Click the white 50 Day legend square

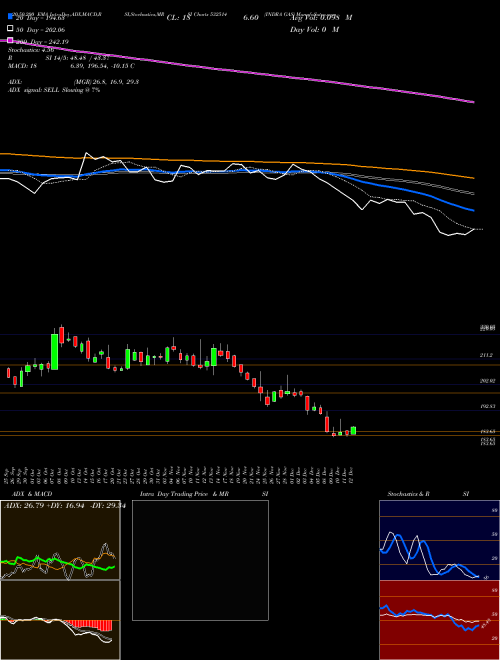pyautogui.click(x=11, y=29)
